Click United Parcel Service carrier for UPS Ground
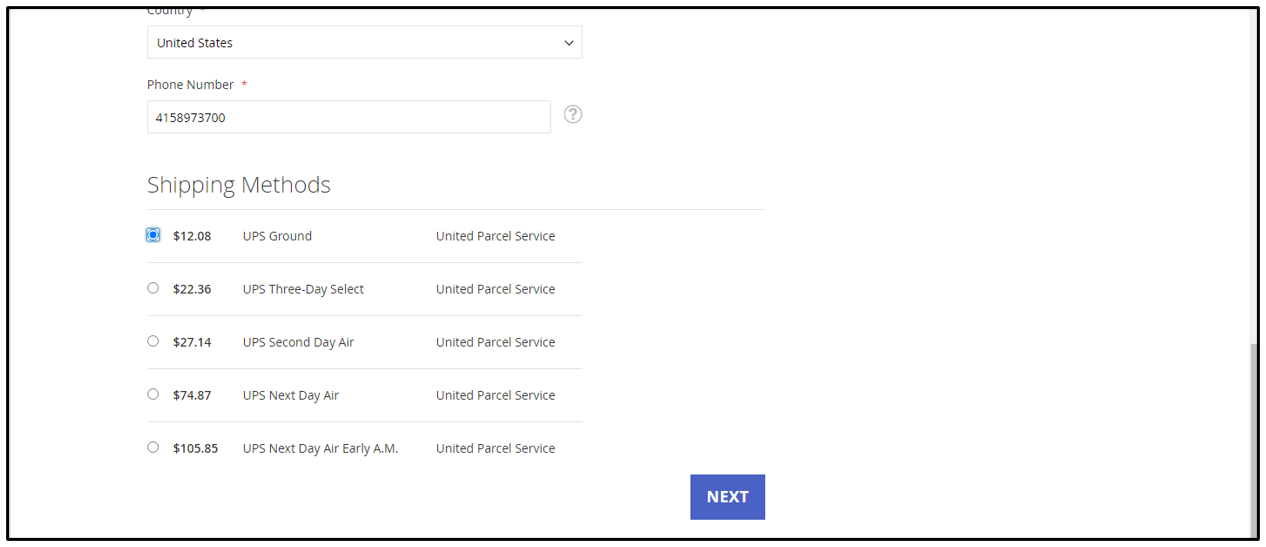 coord(495,236)
